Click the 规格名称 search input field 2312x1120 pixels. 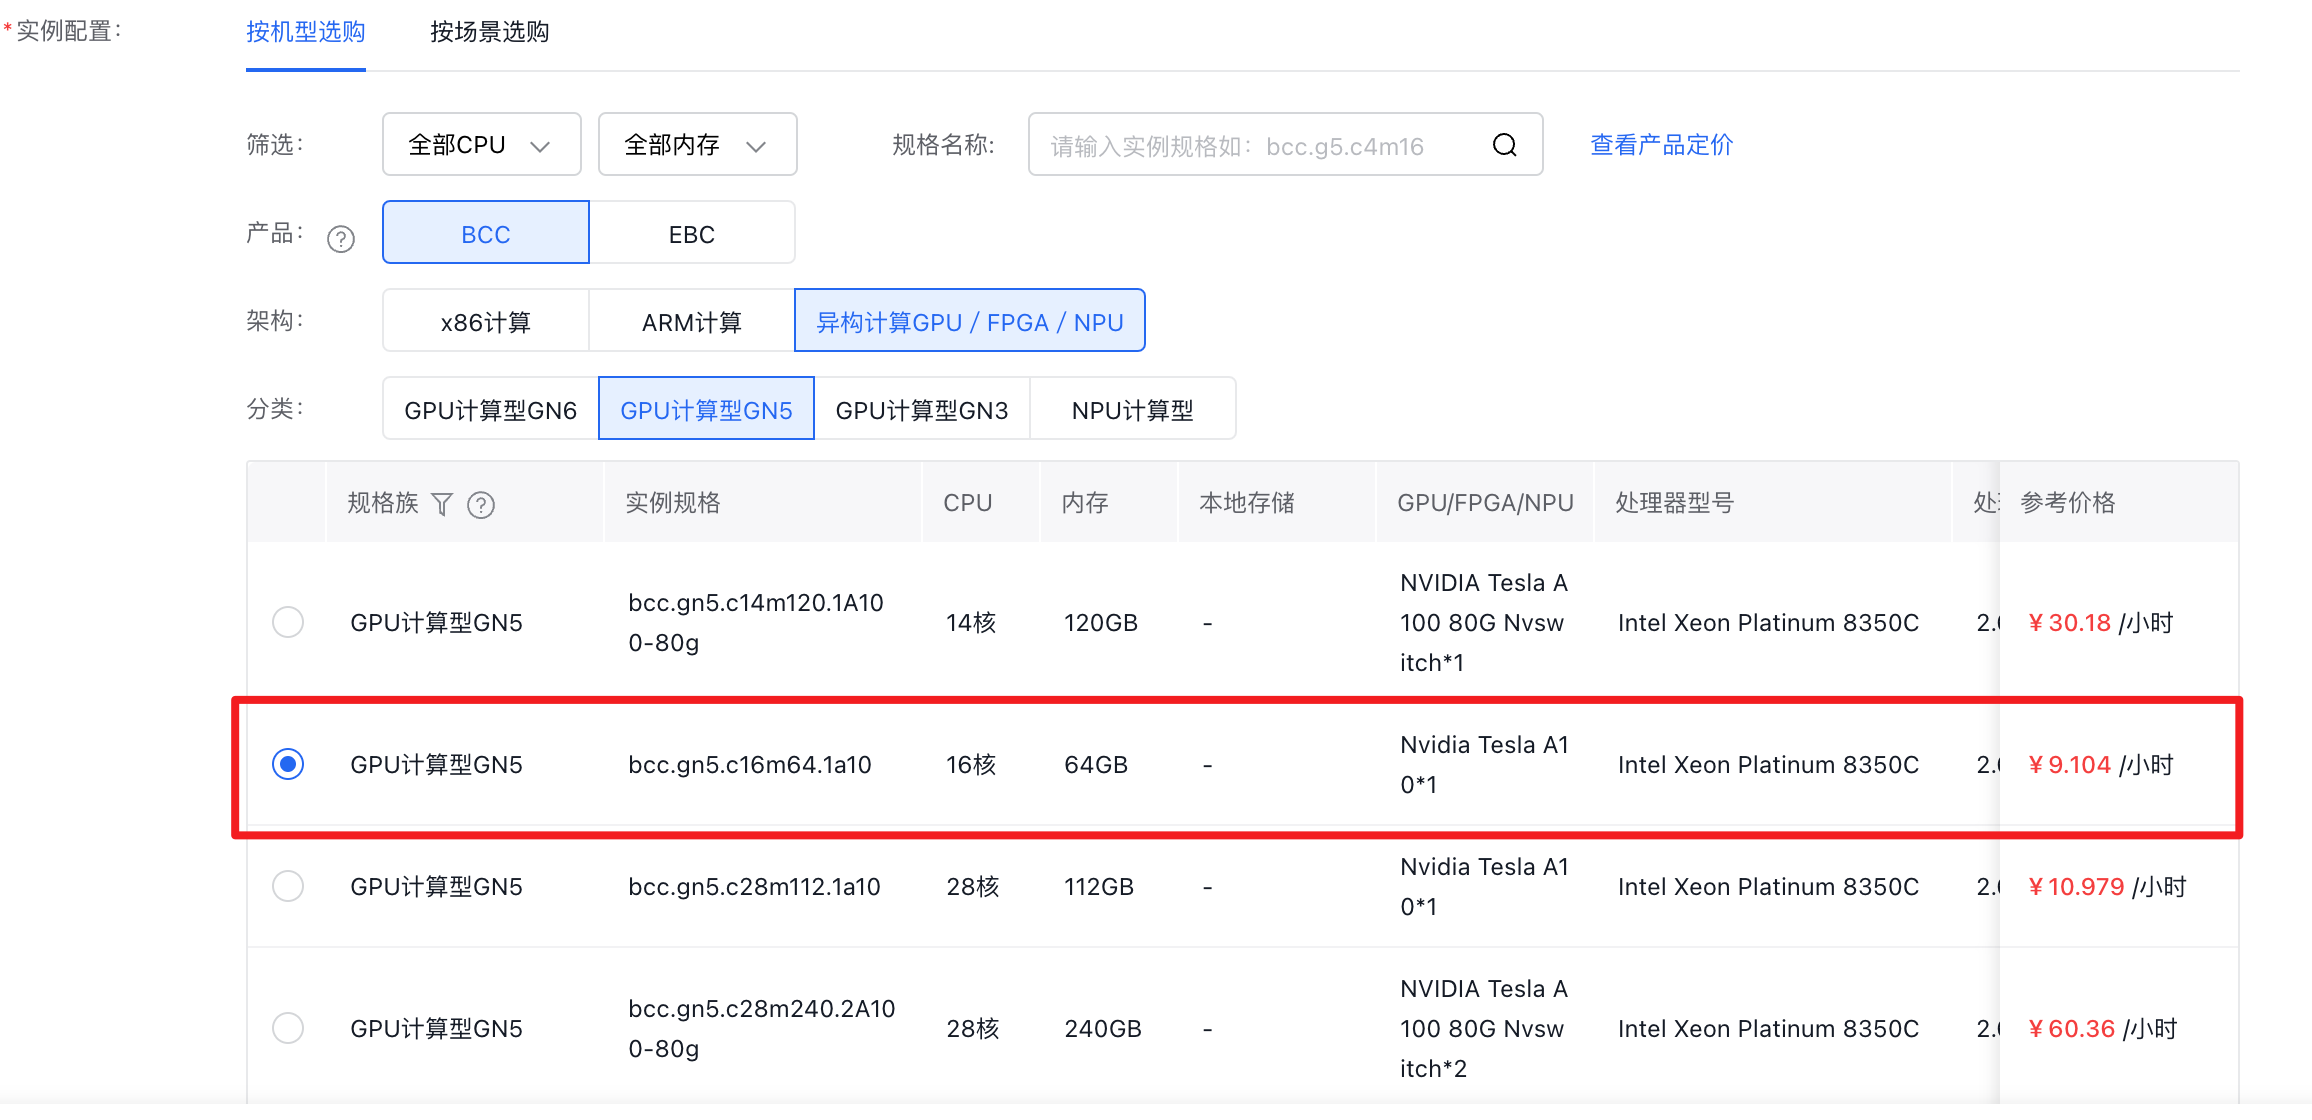click(1256, 145)
